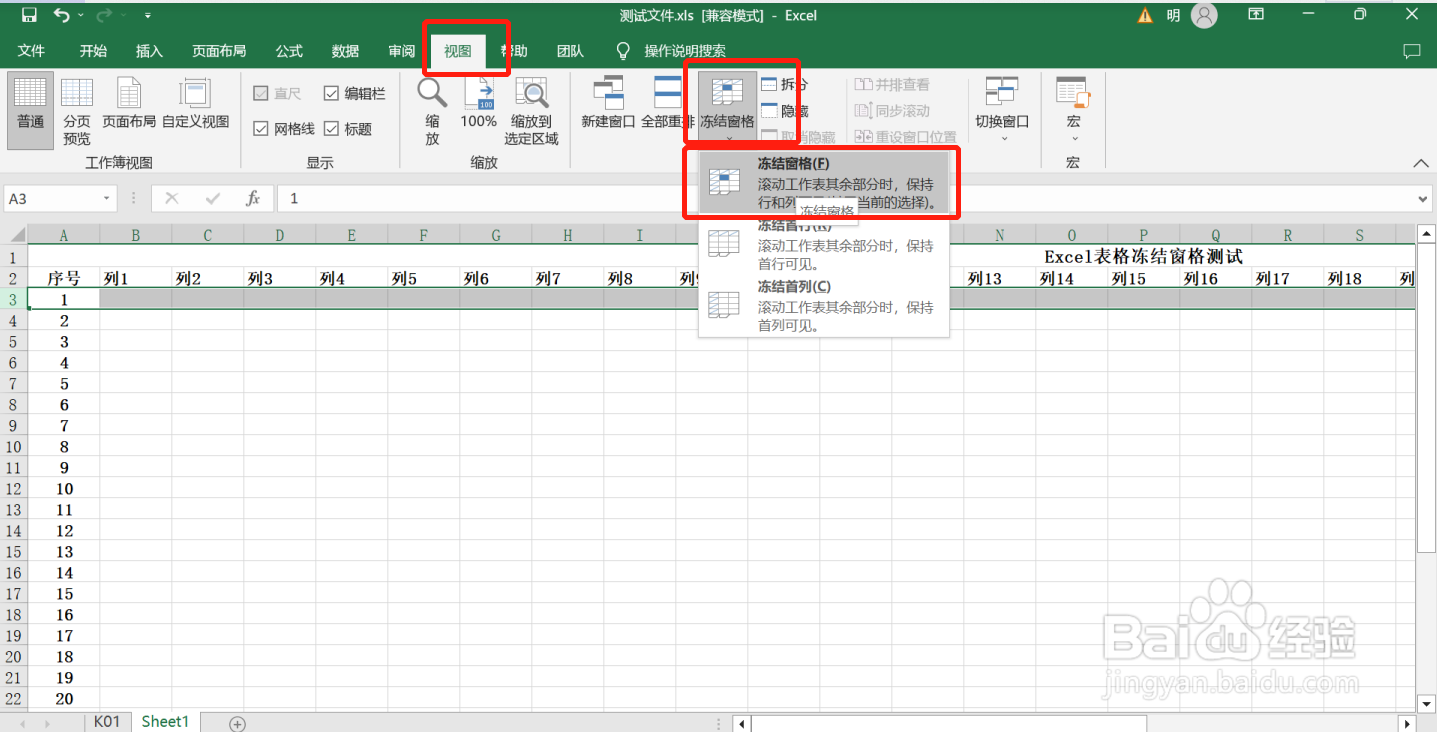Click Reset Window Position (重设窗口位置)

click(x=905, y=137)
